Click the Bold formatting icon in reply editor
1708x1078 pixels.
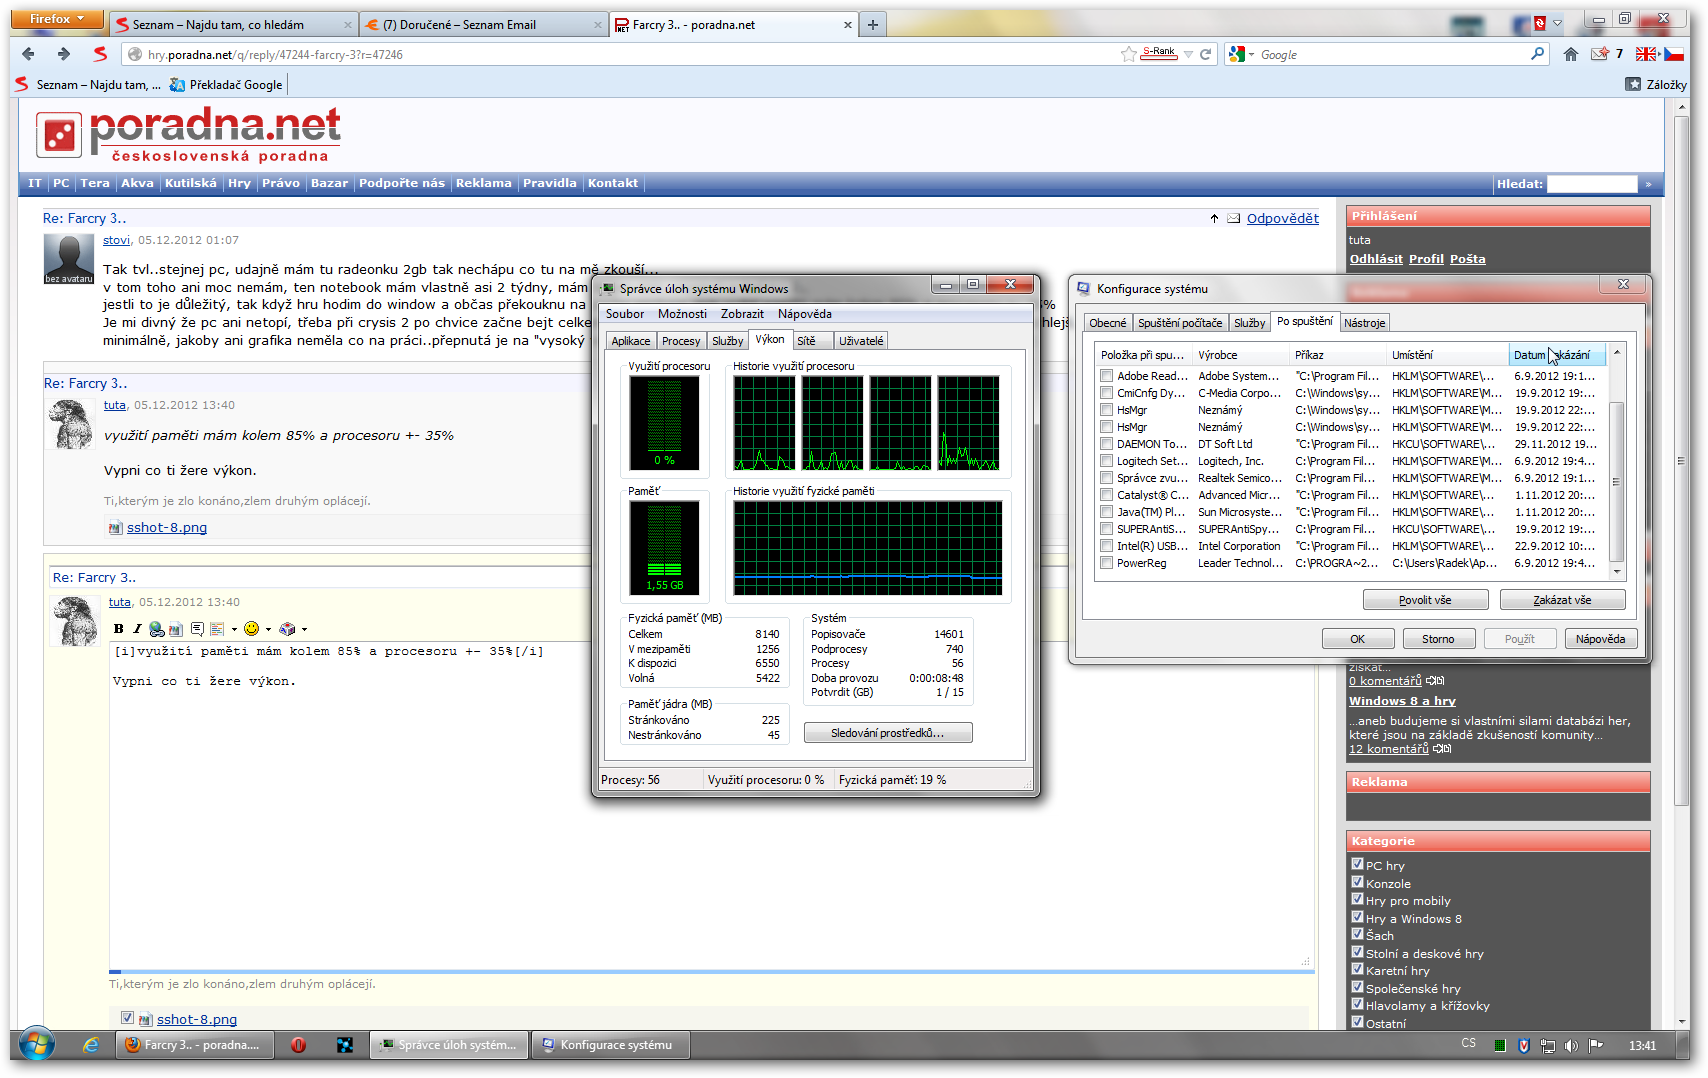tap(118, 629)
